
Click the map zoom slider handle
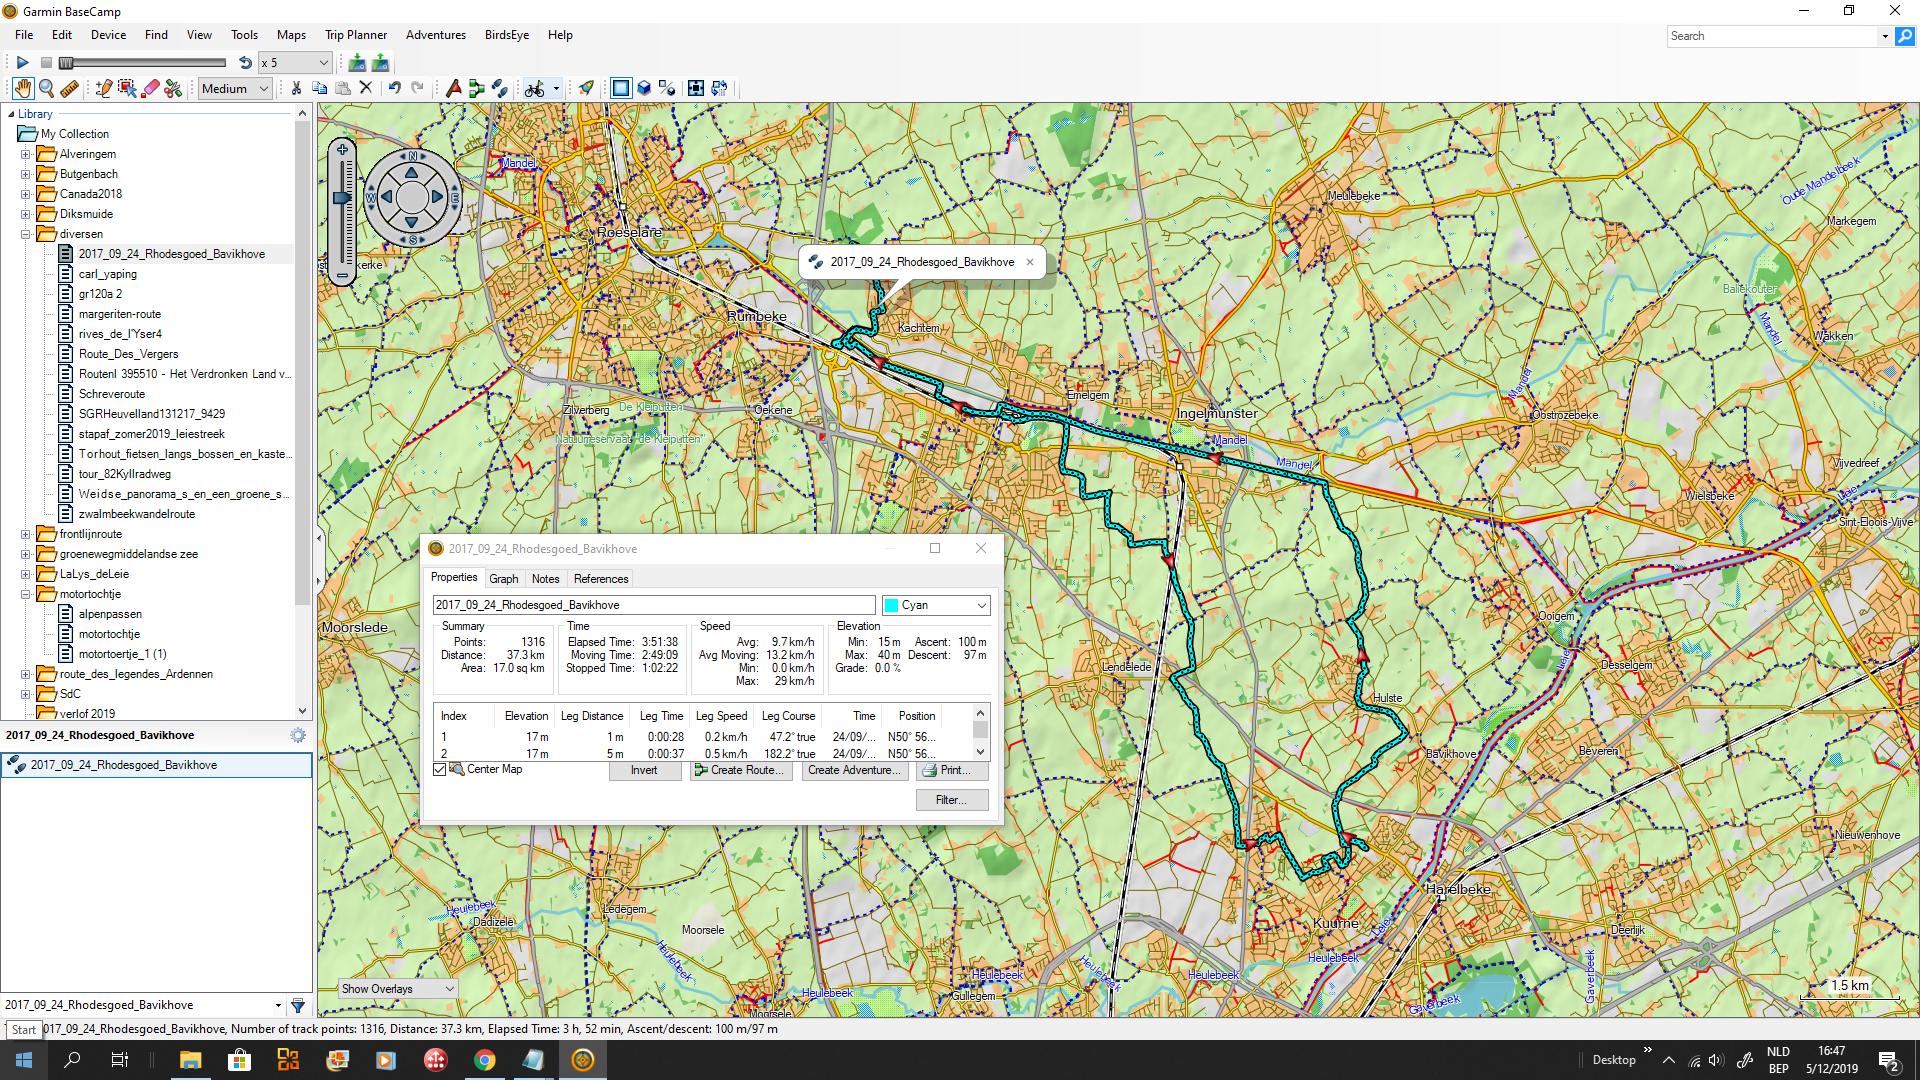tap(342, 198)
